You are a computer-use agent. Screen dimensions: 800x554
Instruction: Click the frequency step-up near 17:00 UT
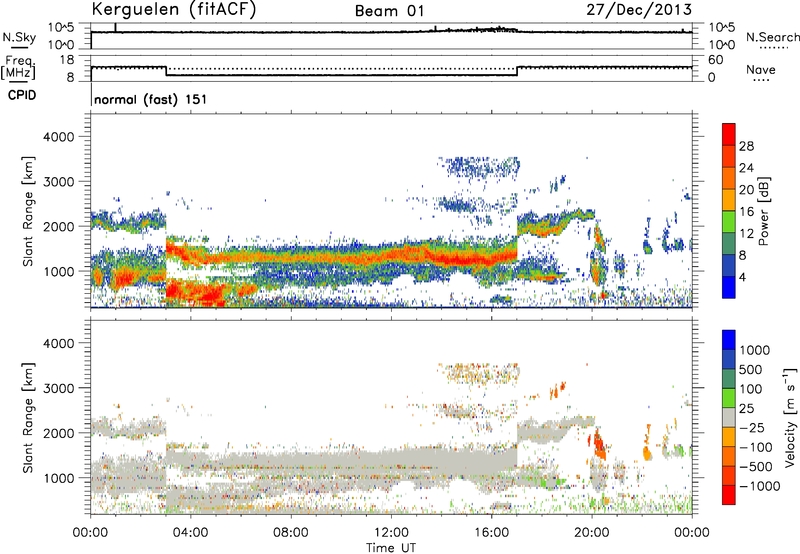tap(517, 71)
